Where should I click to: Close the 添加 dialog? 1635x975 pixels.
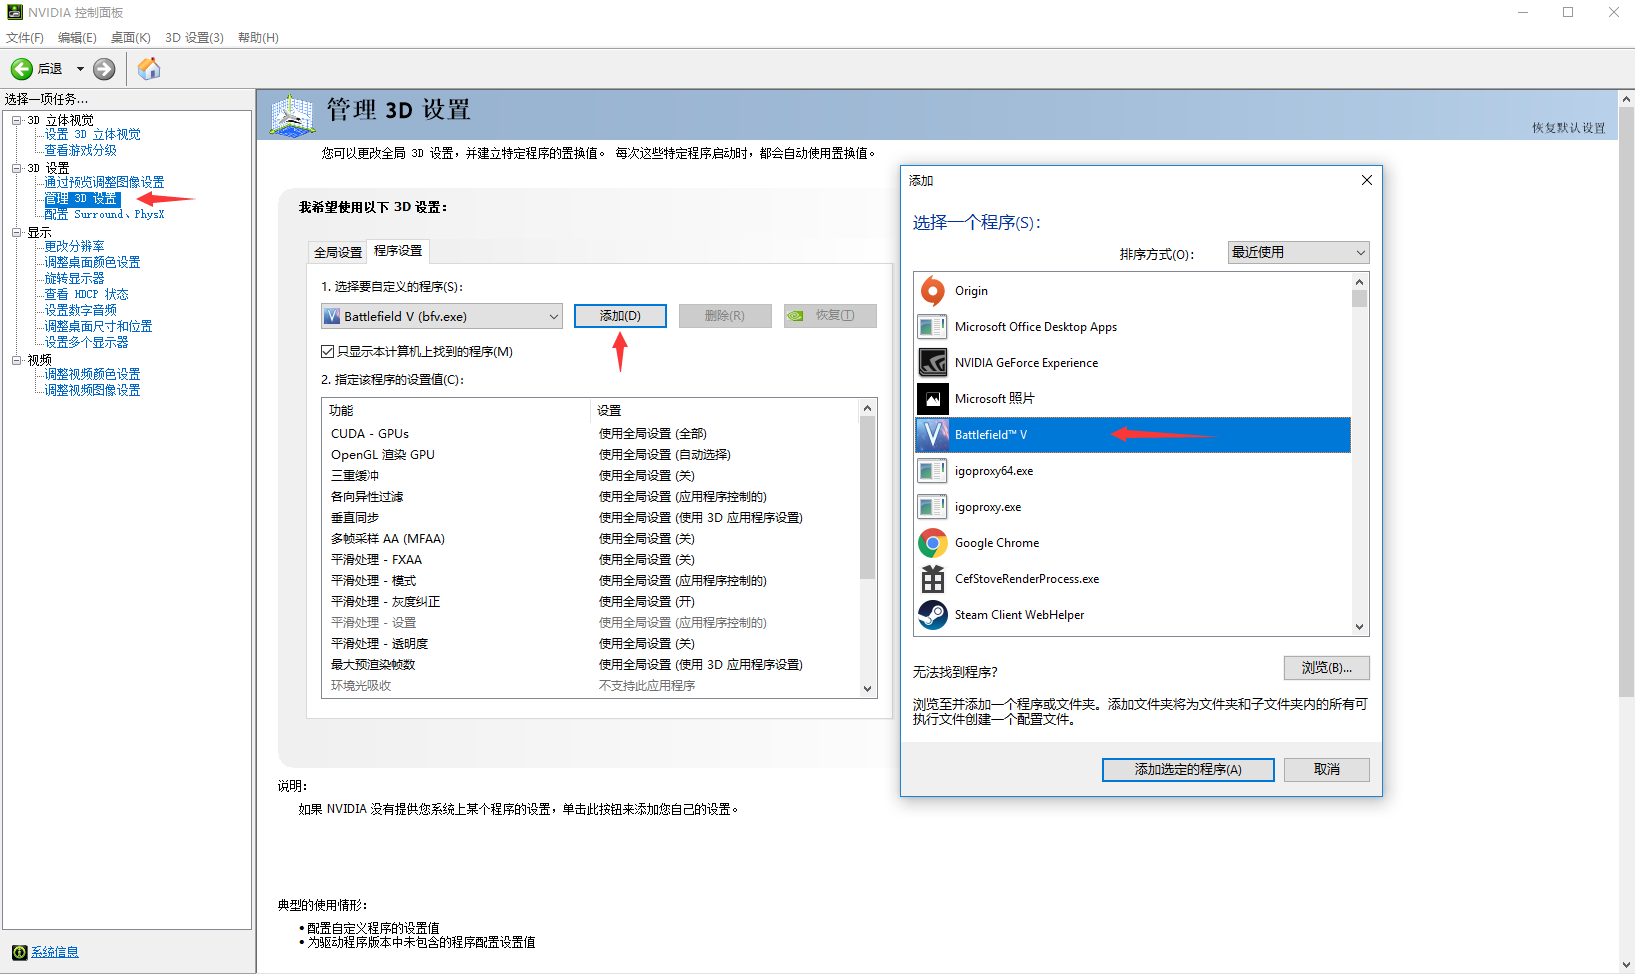(1366, 180)
